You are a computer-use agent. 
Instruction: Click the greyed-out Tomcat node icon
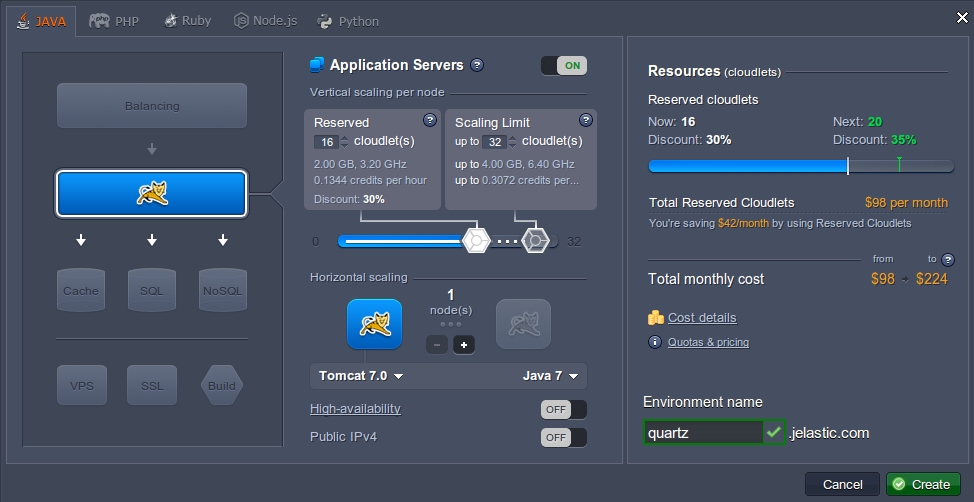point(523,324)
